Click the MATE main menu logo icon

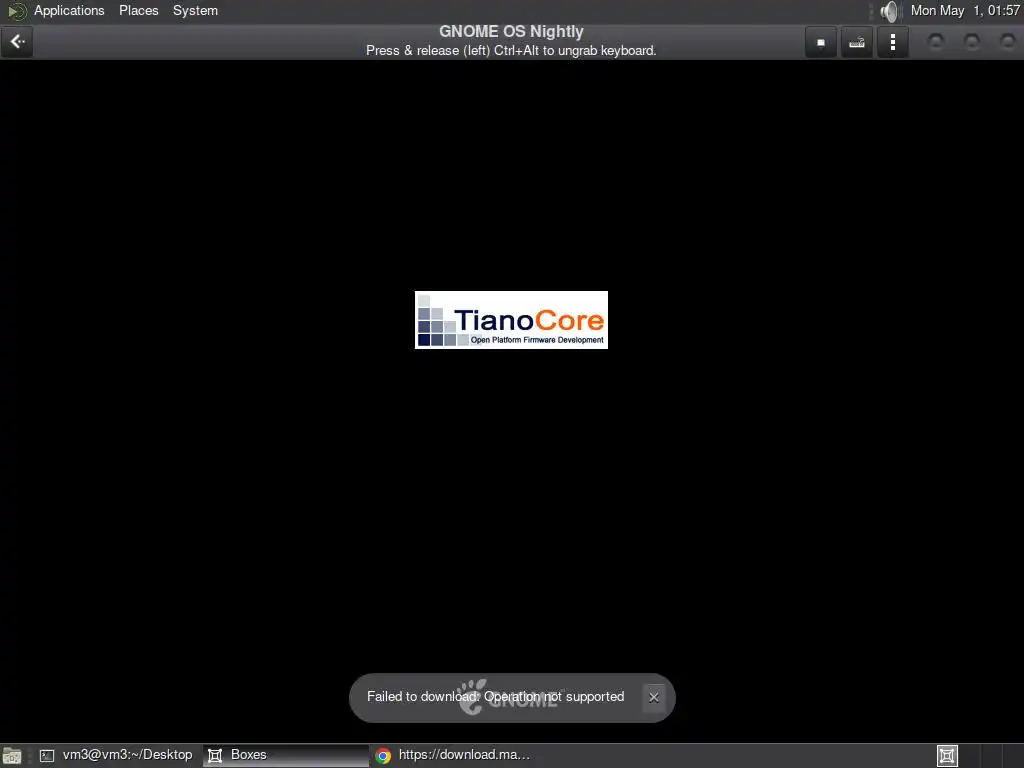[16, 11]
